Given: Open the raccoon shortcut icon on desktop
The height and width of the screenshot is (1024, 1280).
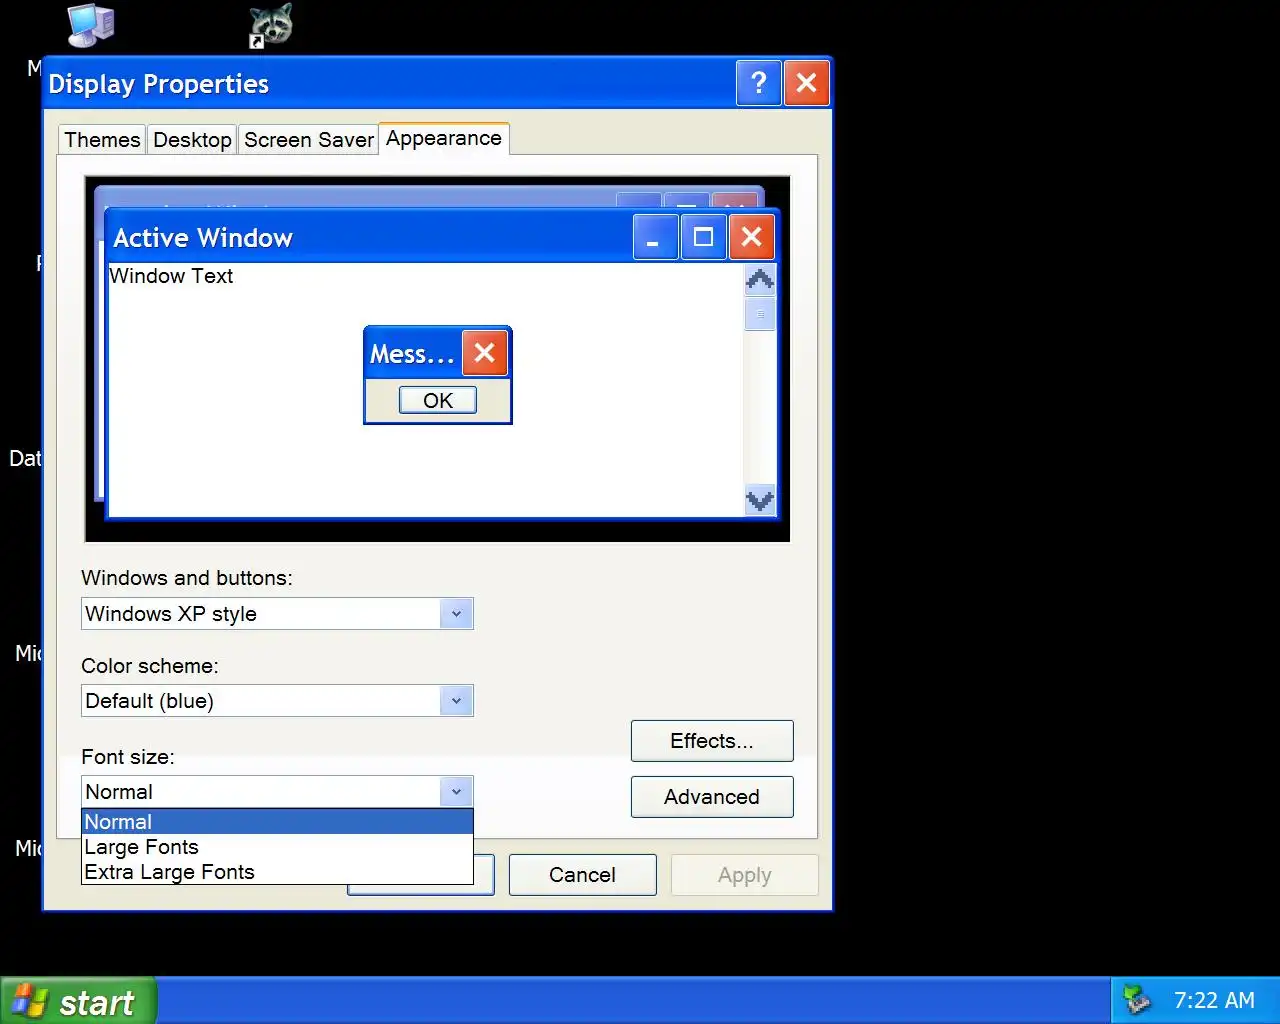Looking at the screenshot, I should (271, 25).
